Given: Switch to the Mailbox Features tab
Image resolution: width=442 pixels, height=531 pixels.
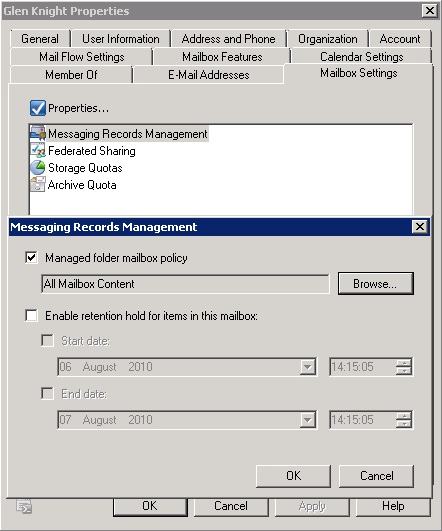Looking at the screenshot, I should pos(222,57).
